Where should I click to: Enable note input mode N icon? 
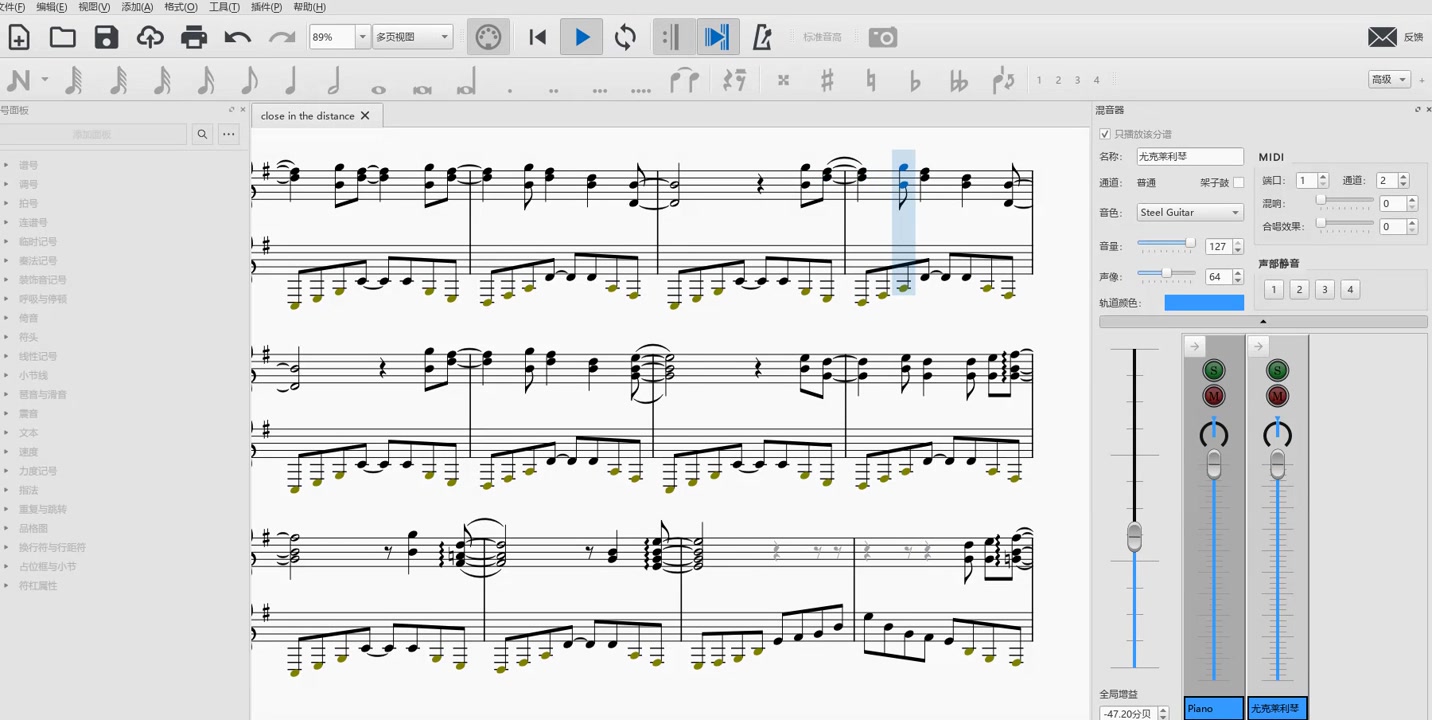pos(18,80)
